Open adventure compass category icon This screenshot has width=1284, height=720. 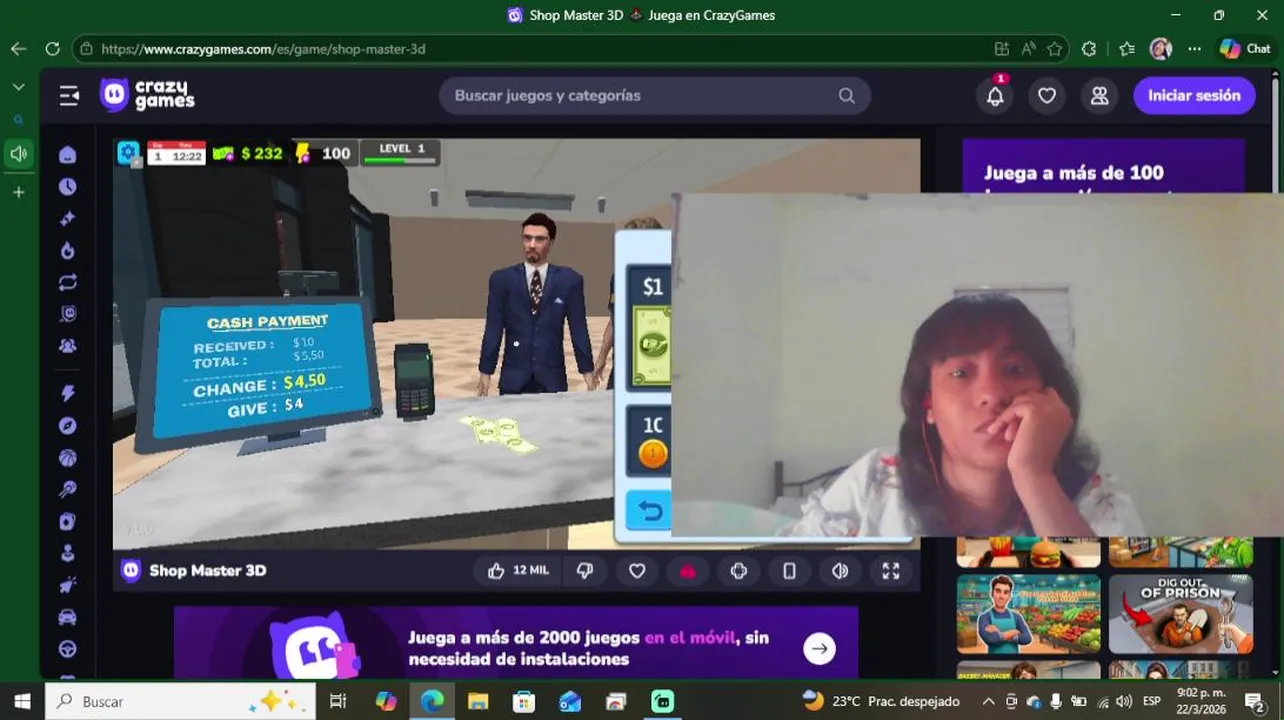pyautogui.click(x=68, y=426)
